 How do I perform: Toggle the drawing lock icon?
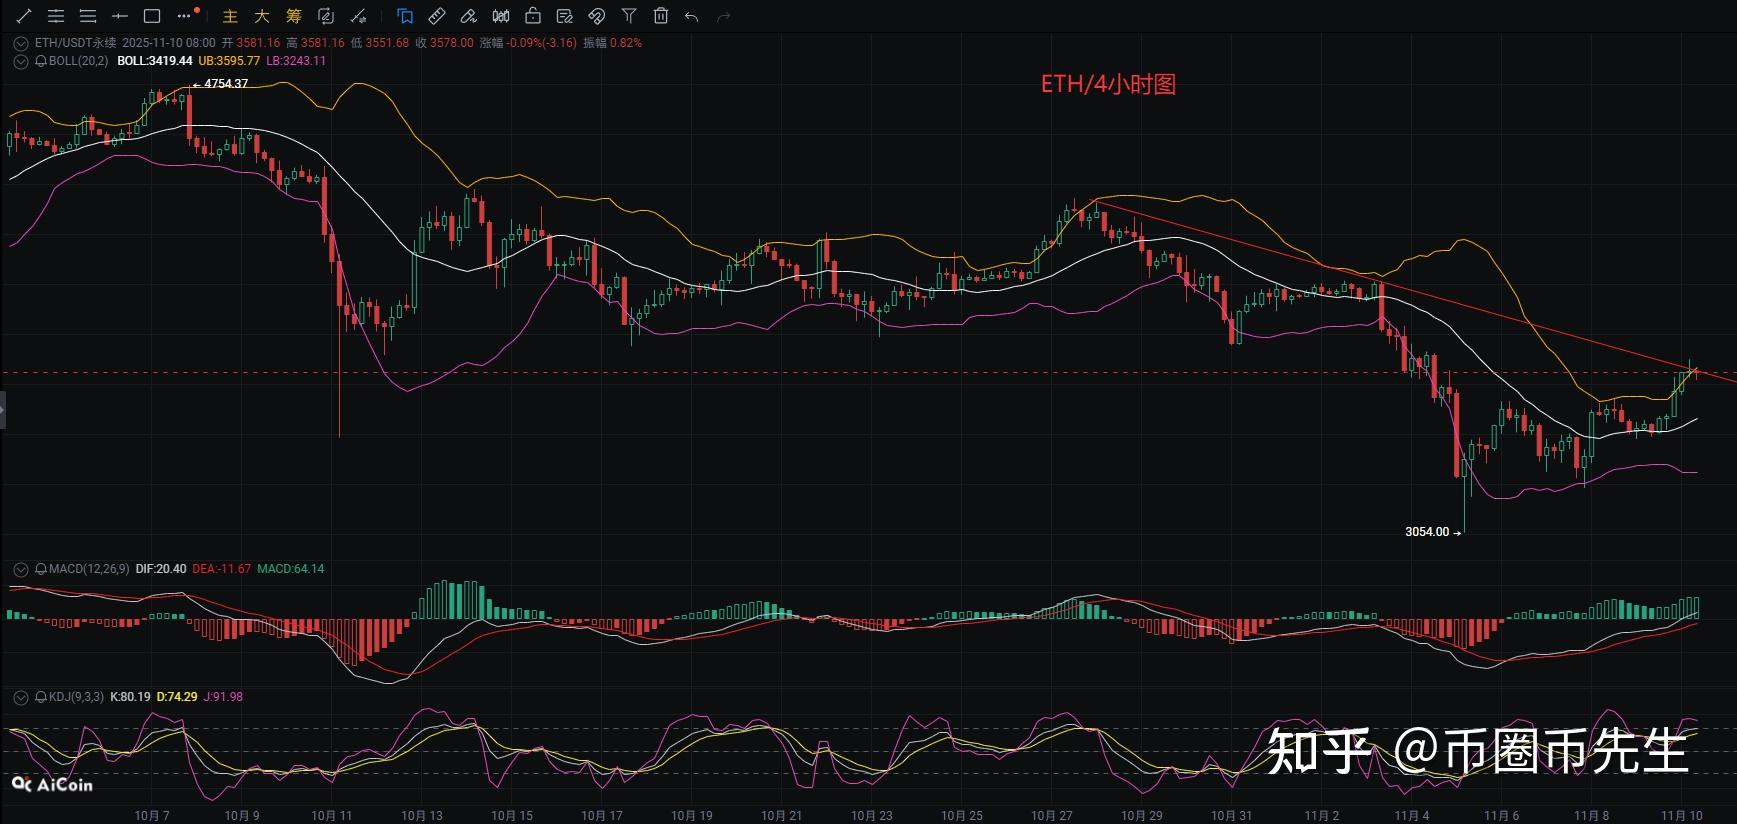point(533,16)
